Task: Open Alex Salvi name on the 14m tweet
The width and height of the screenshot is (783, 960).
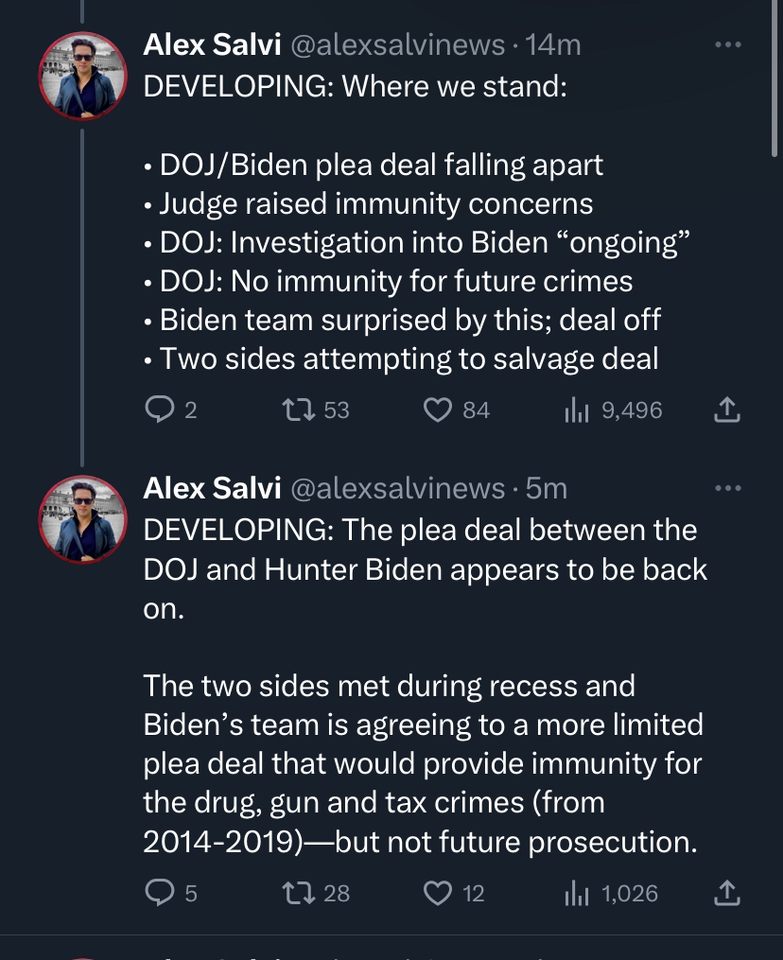Action: tap(211, 45)
